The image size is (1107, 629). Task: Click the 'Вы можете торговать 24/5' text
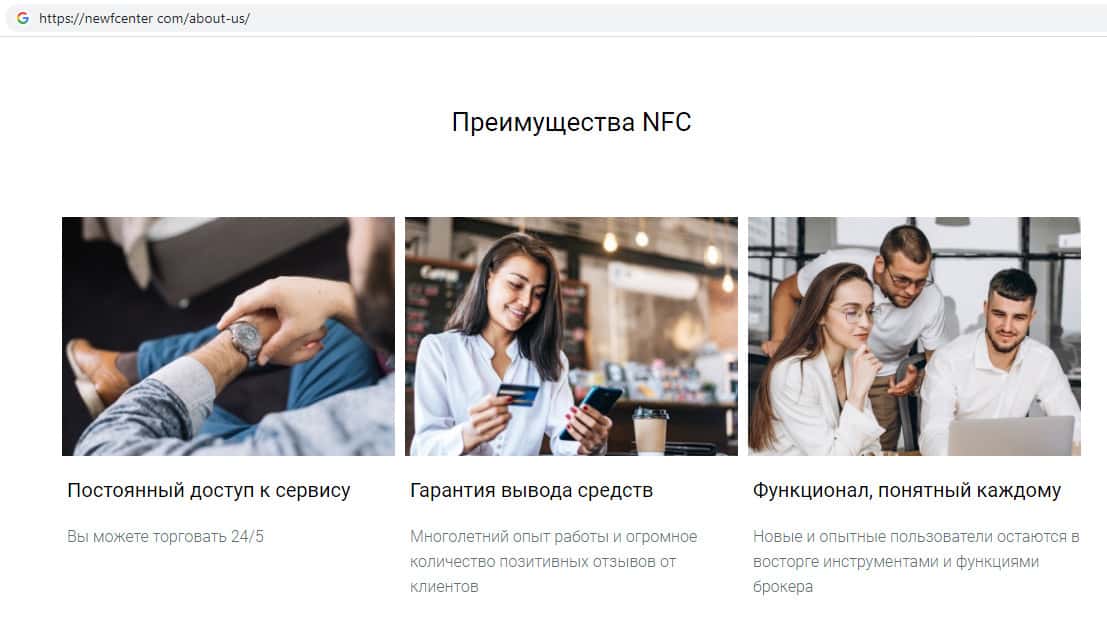165,537
